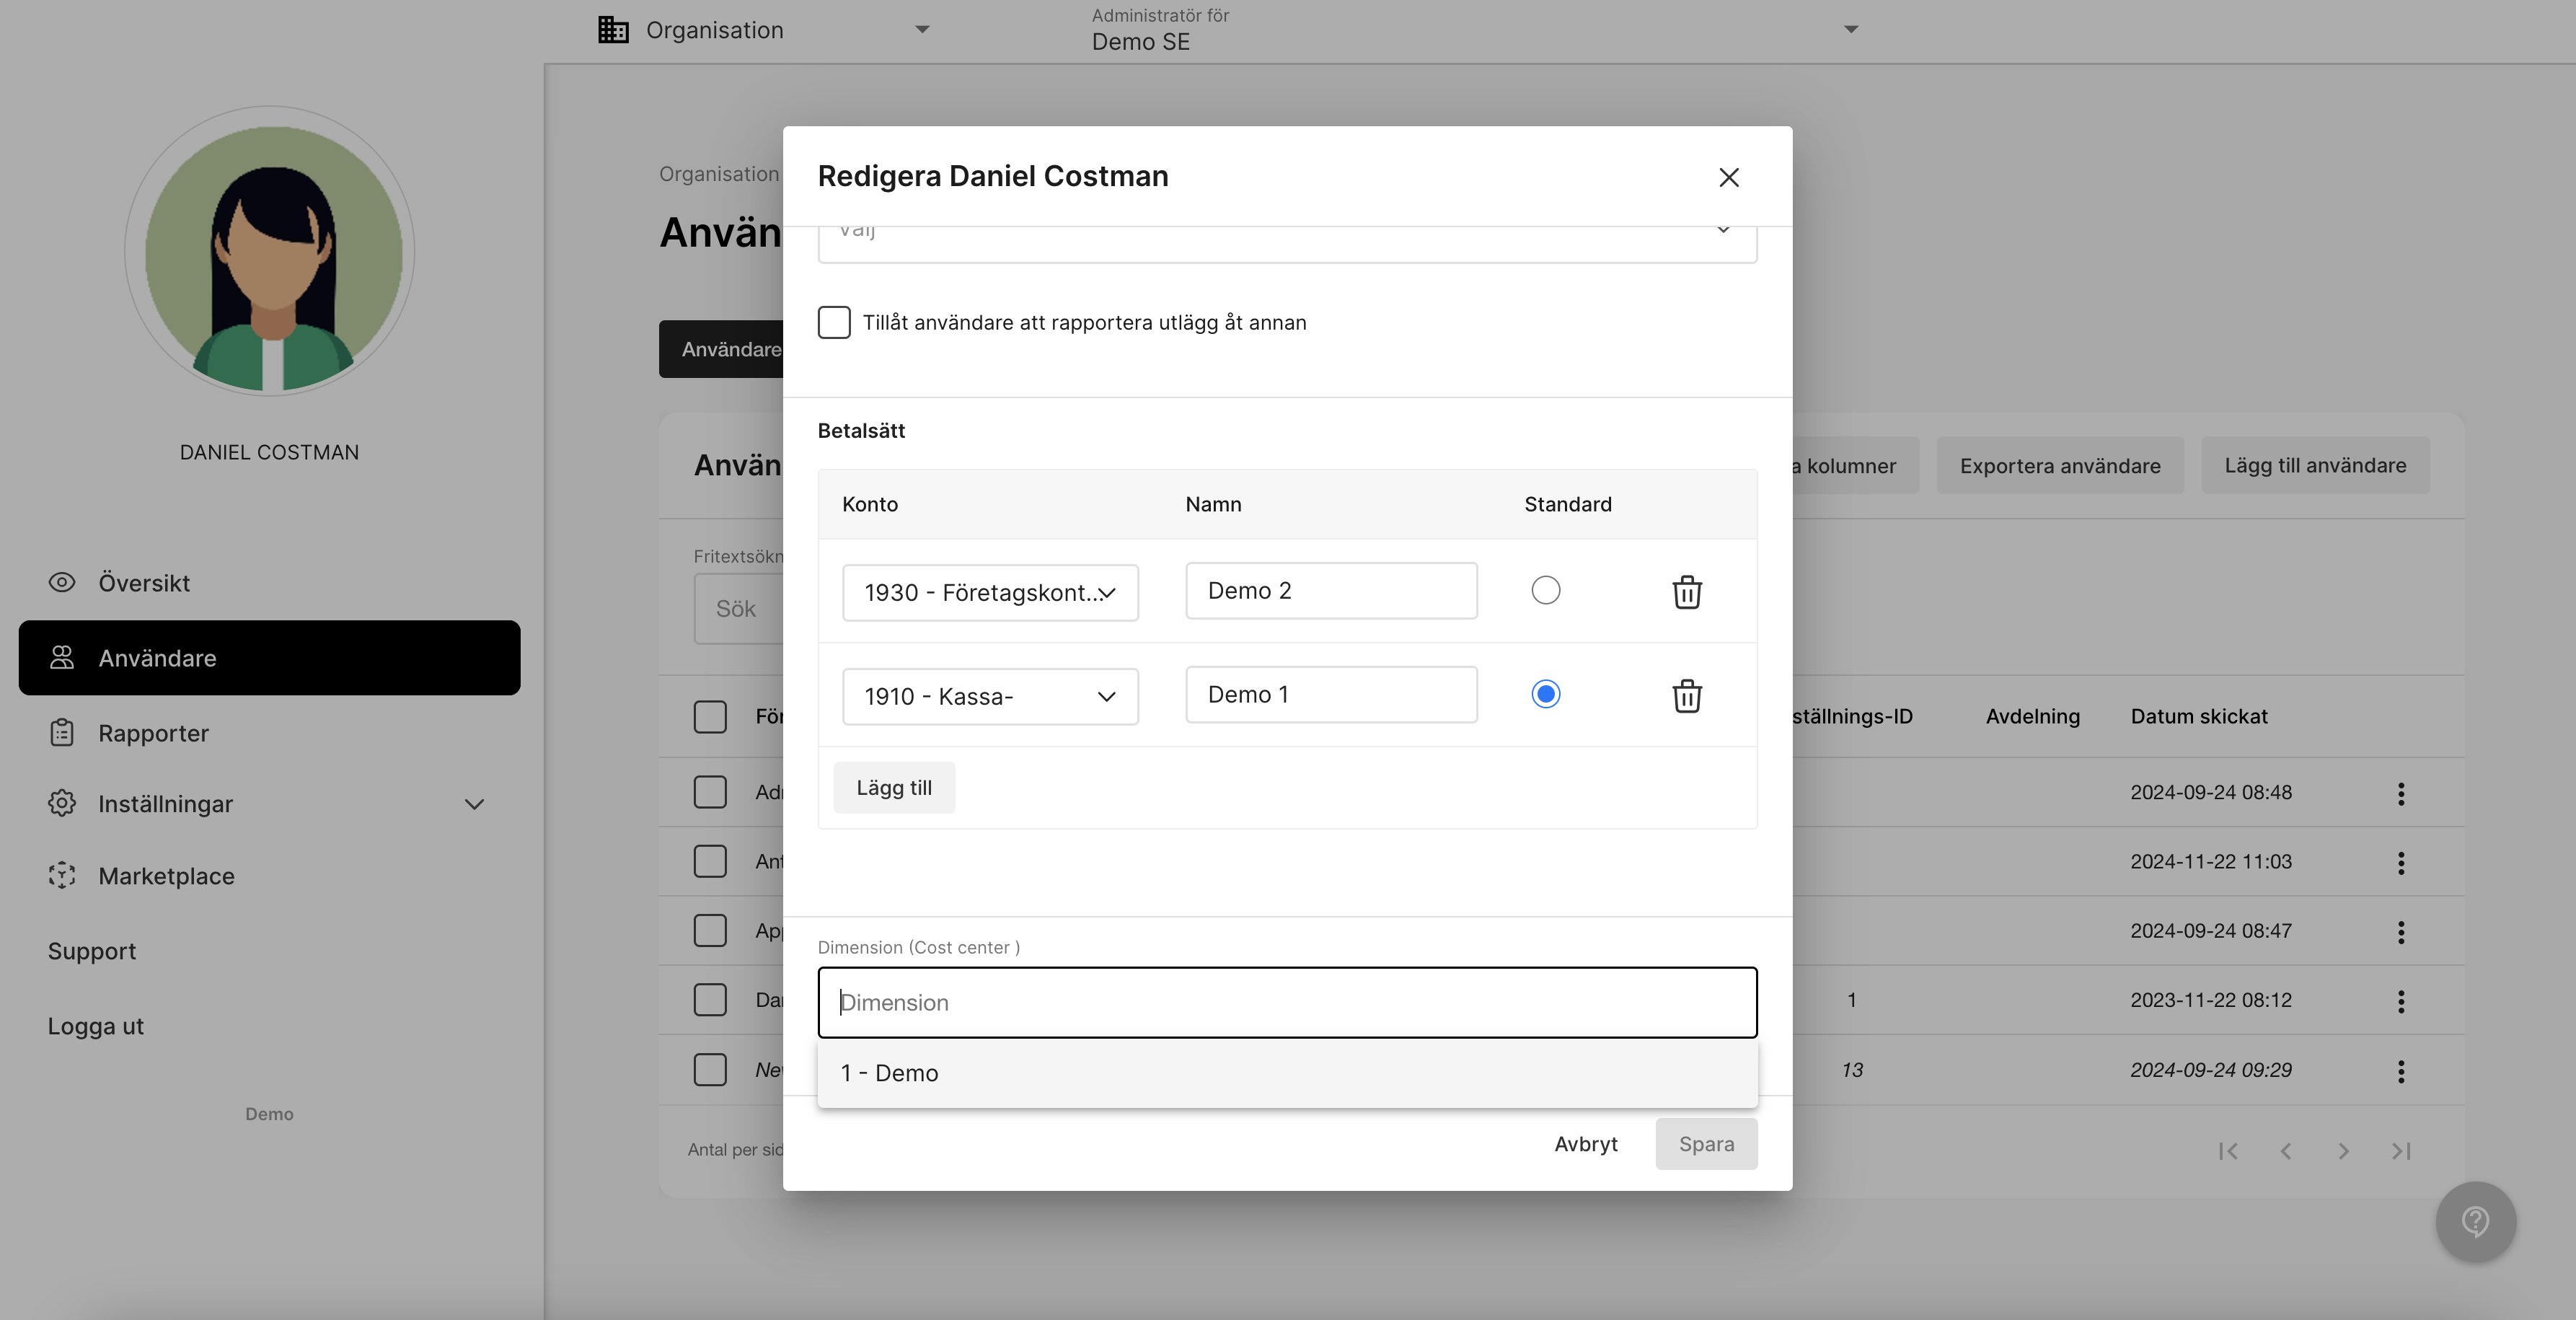2576x1320 pixels.
Task: Open row menu for 2024-09-24 08:48 entry
Action: pyautogui.click(x=2401, y=793)
